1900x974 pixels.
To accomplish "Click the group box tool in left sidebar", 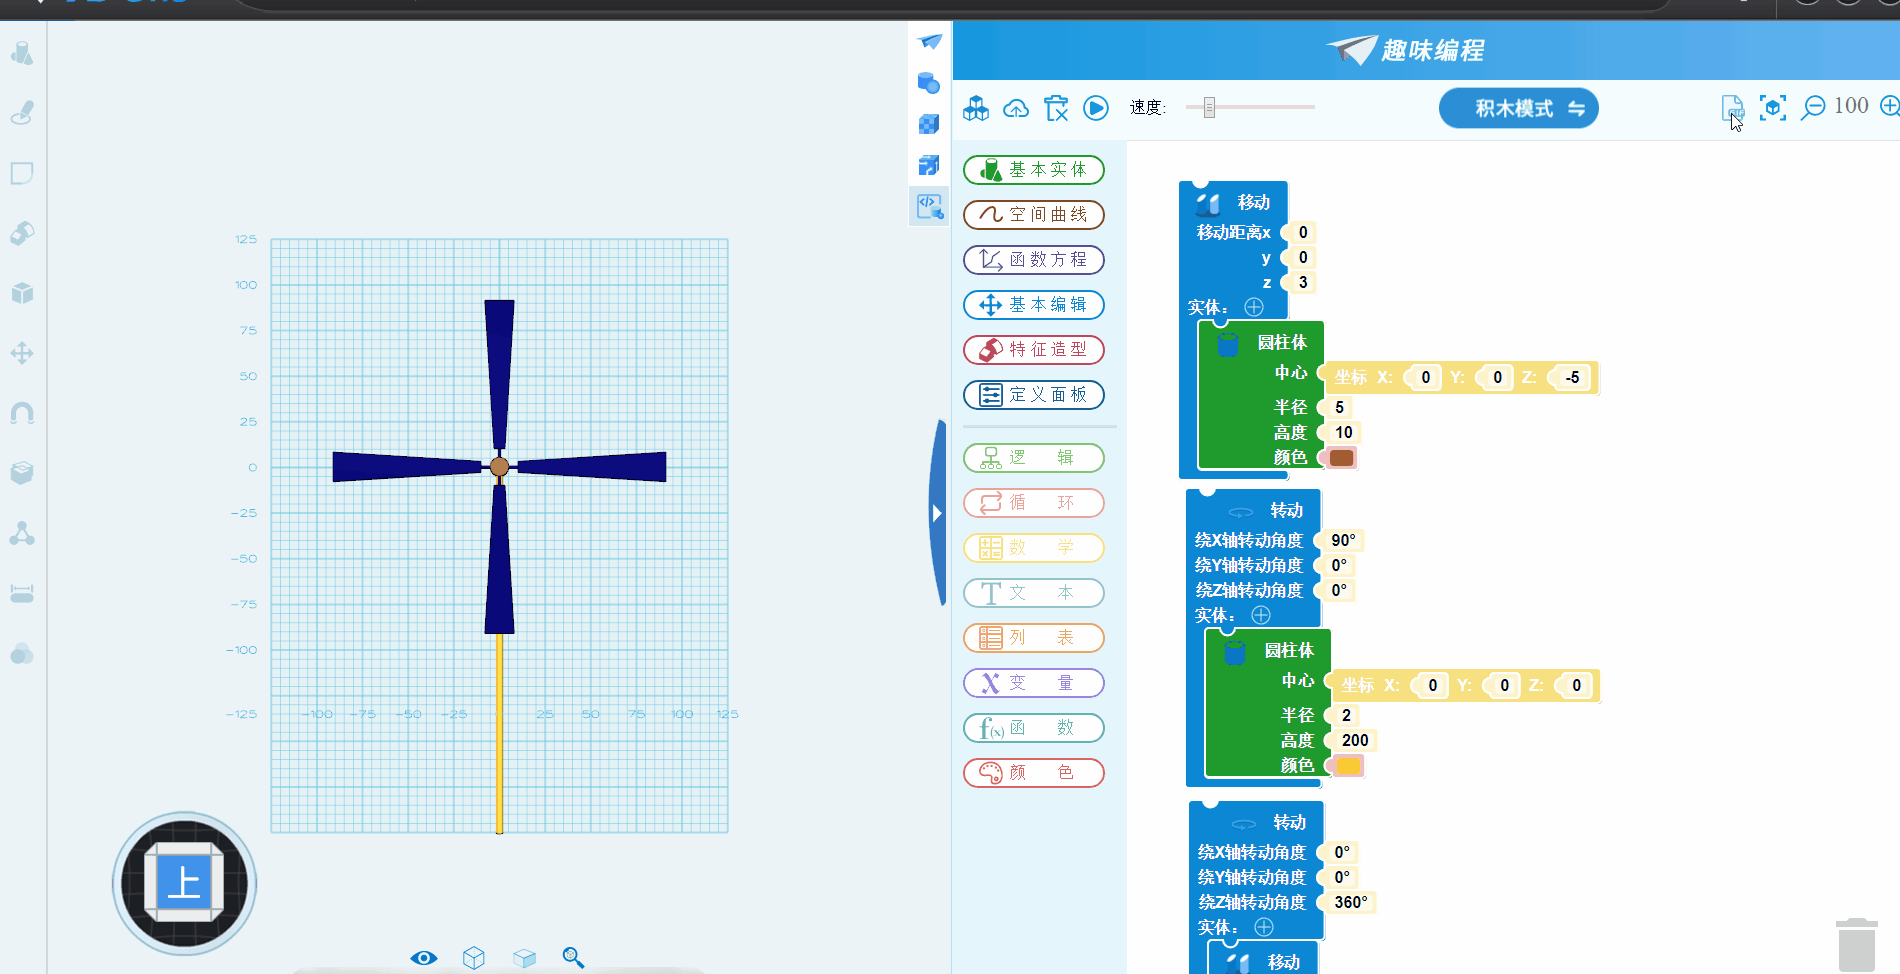I will coord(22,473).
